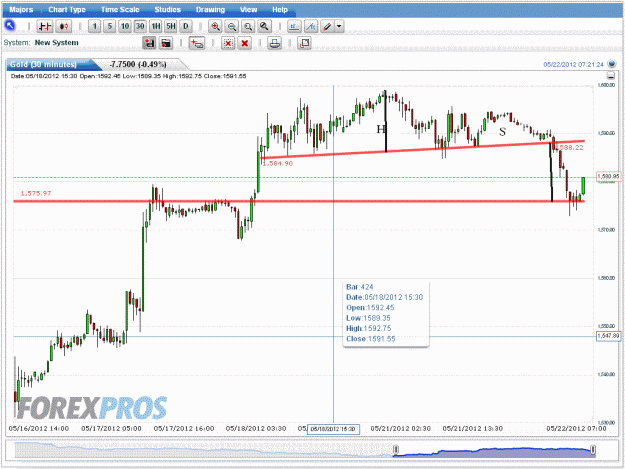This screenshot has height=469, width=625.
Task: Click the current price tag on the right axis
Action: [609, 177]
